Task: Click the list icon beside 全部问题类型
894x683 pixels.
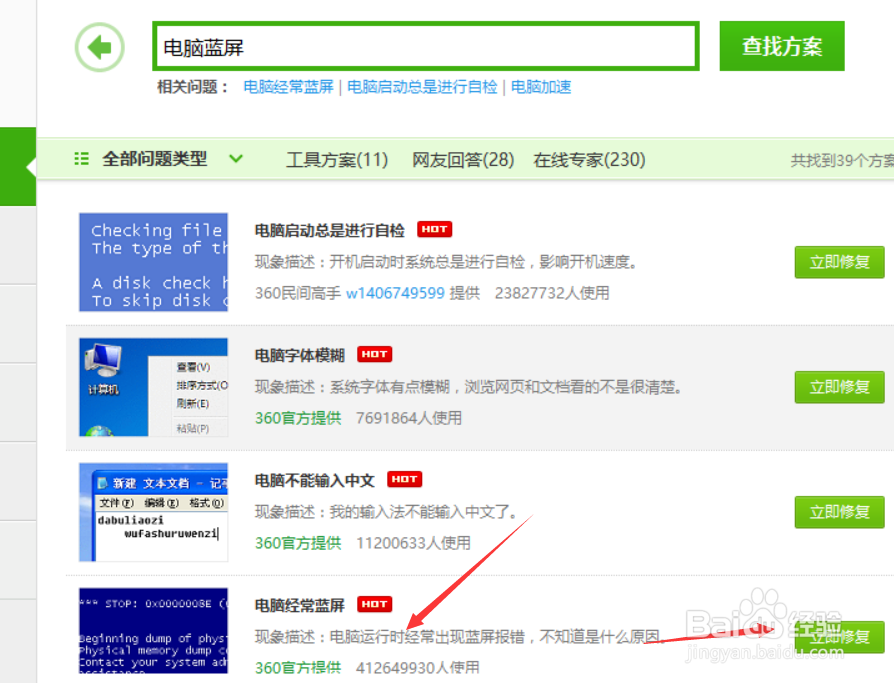Action: click(x=81, y=158)
